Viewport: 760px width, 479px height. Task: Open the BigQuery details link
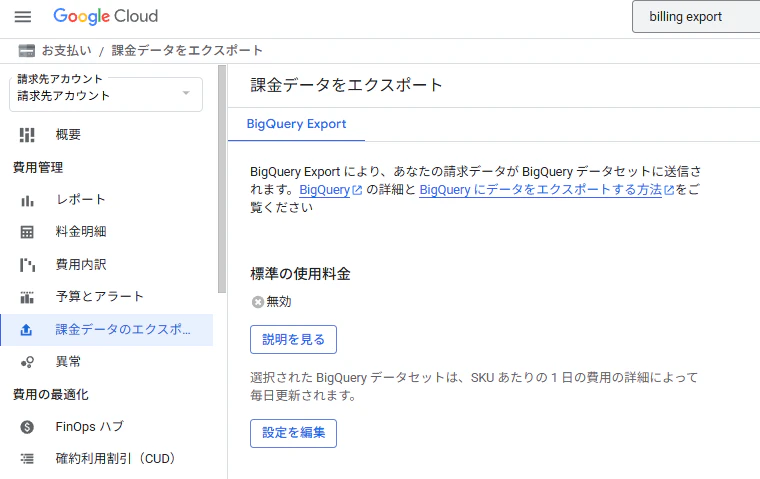point(331,190)
